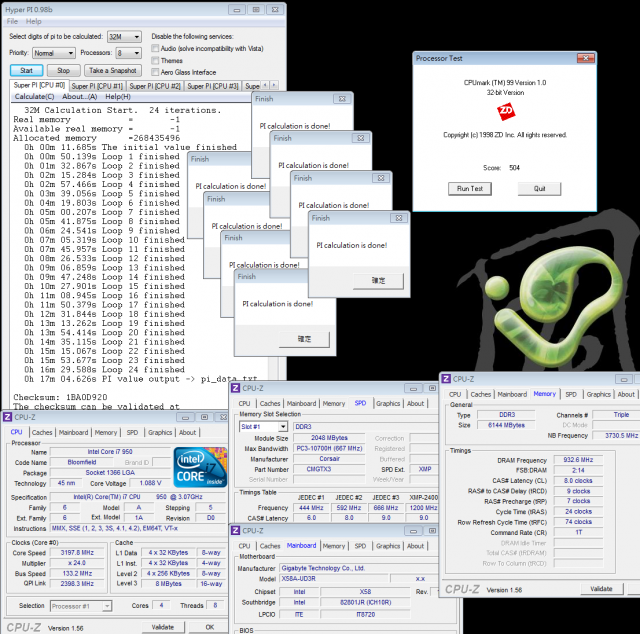Click the Intel Core i7 inside logo
Image resolution: width=640 pixels, height=634 pixels.
click(200, 467)
